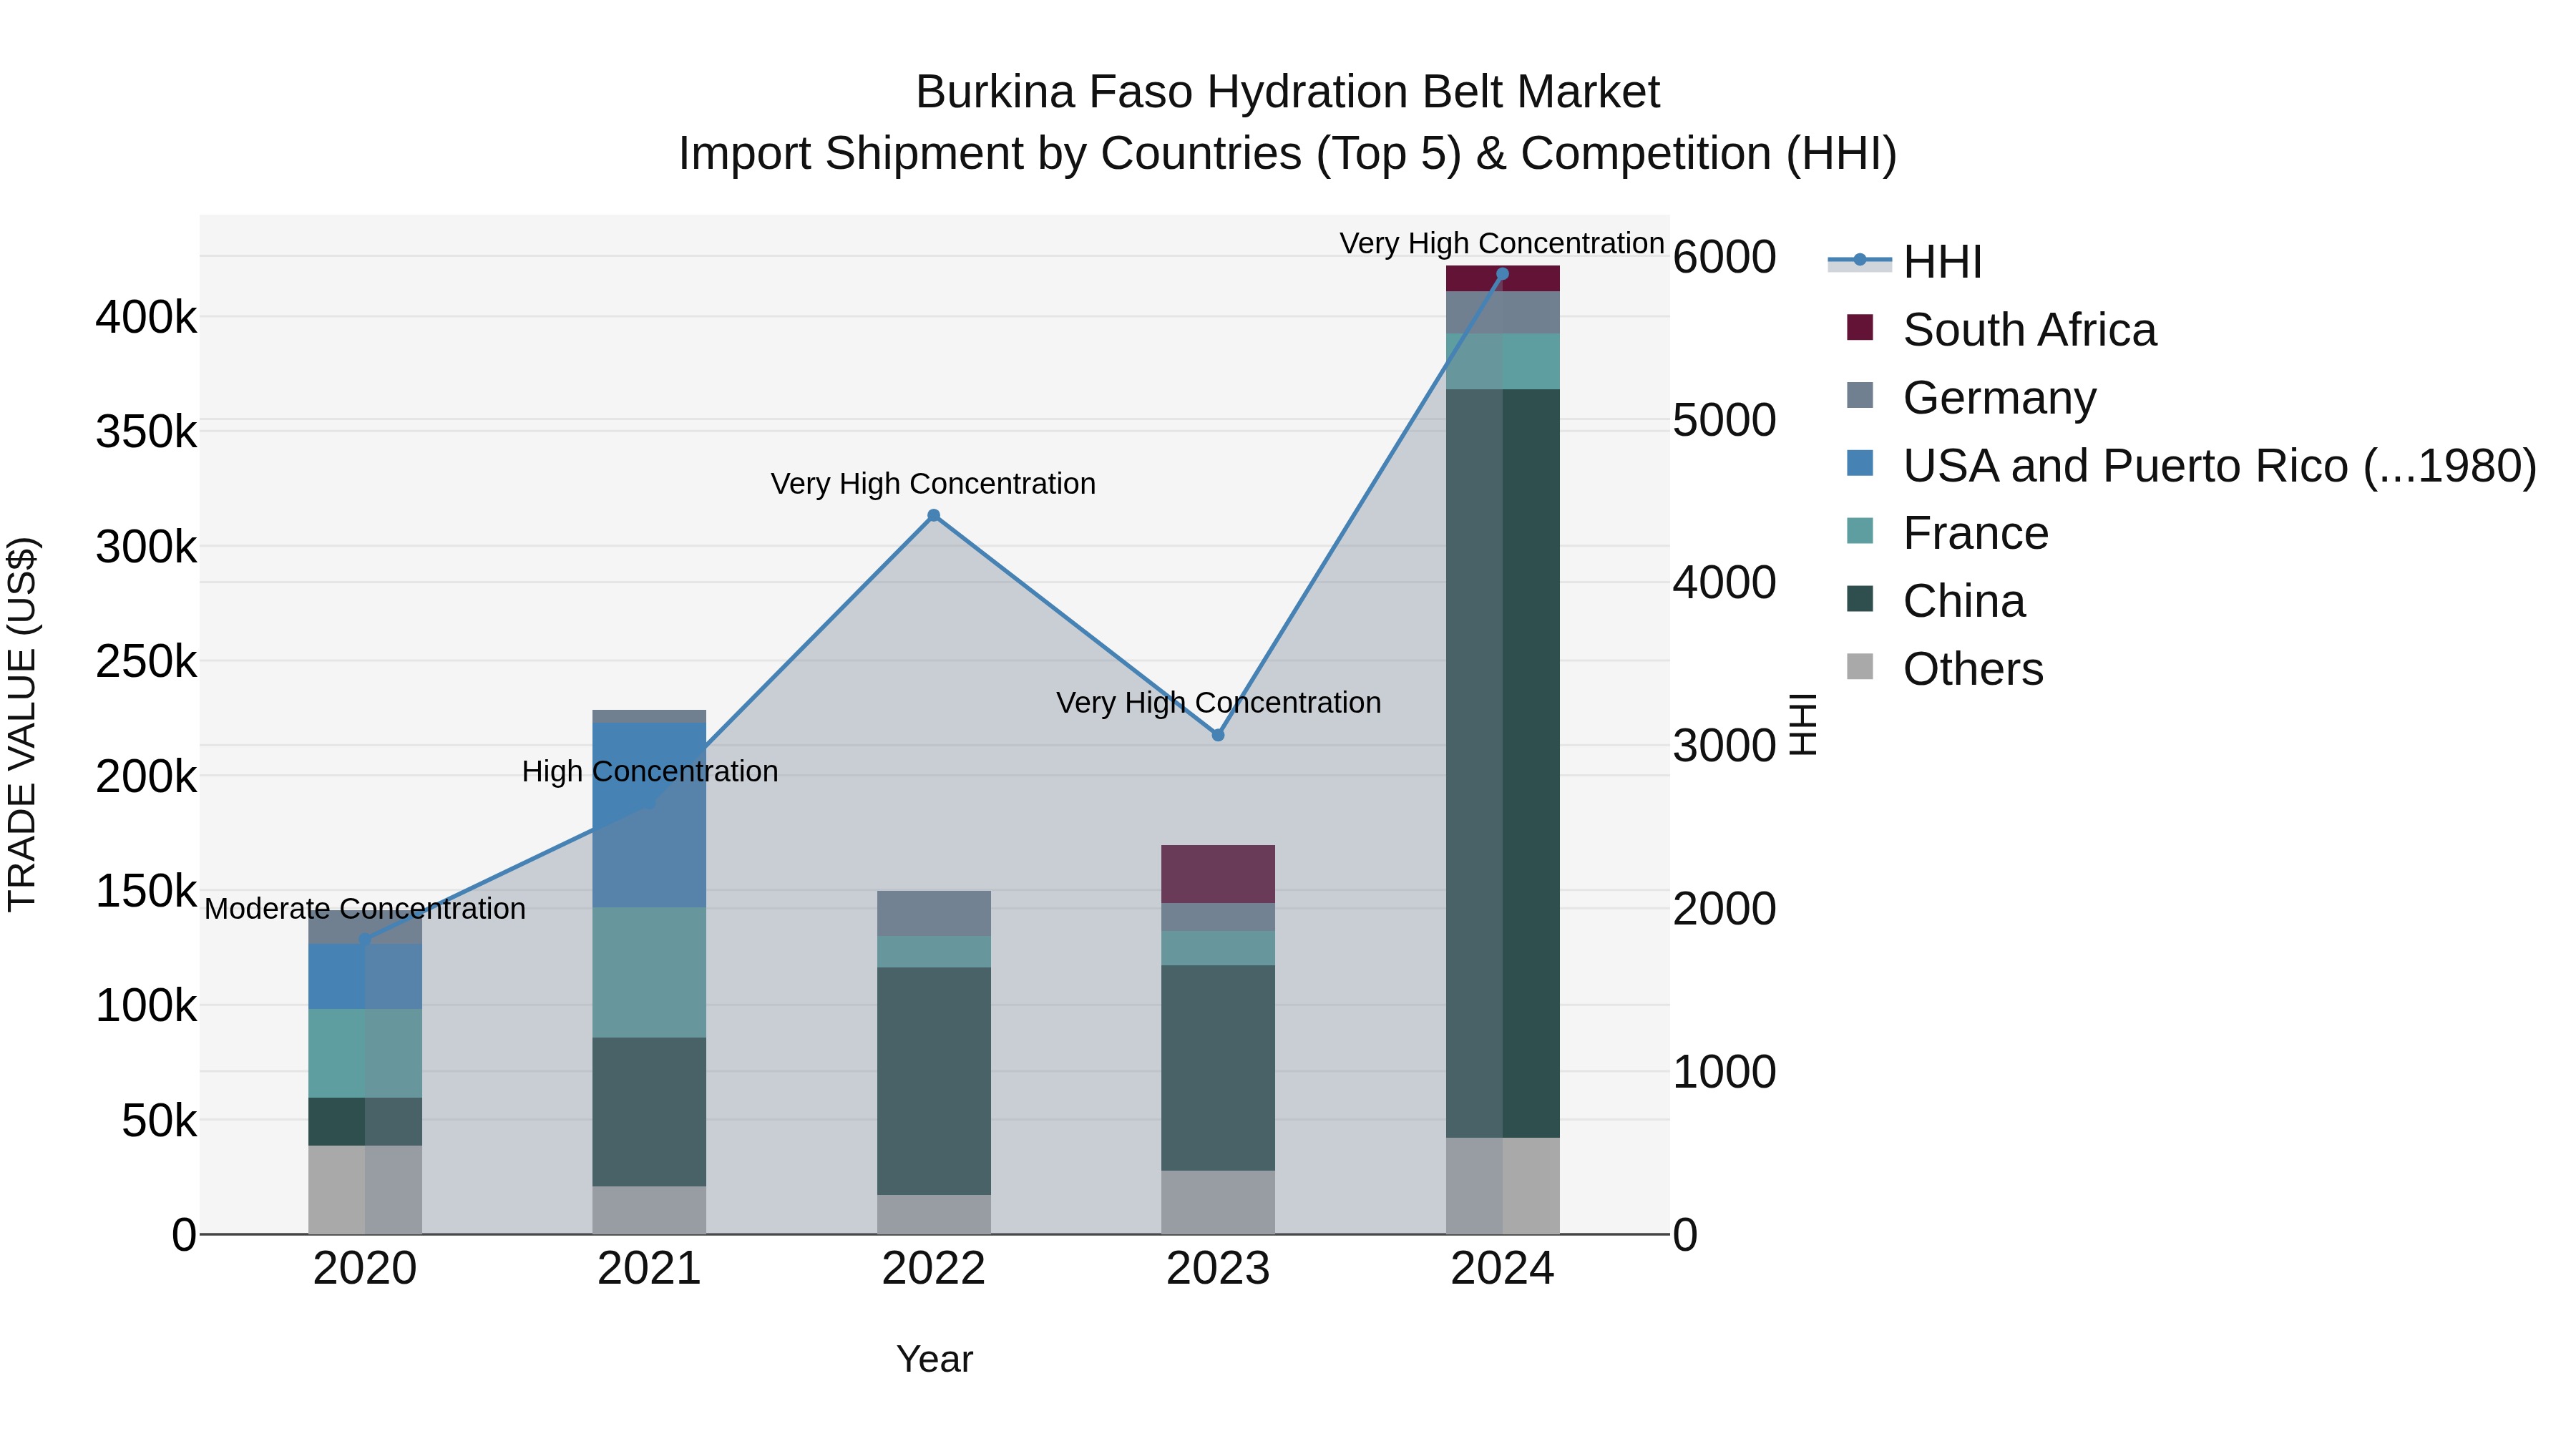This screenshot has height=1449, width=2576.
Task: Click 'Very High Concentration' annotation above 2022
Action: (x=933, y=484)
